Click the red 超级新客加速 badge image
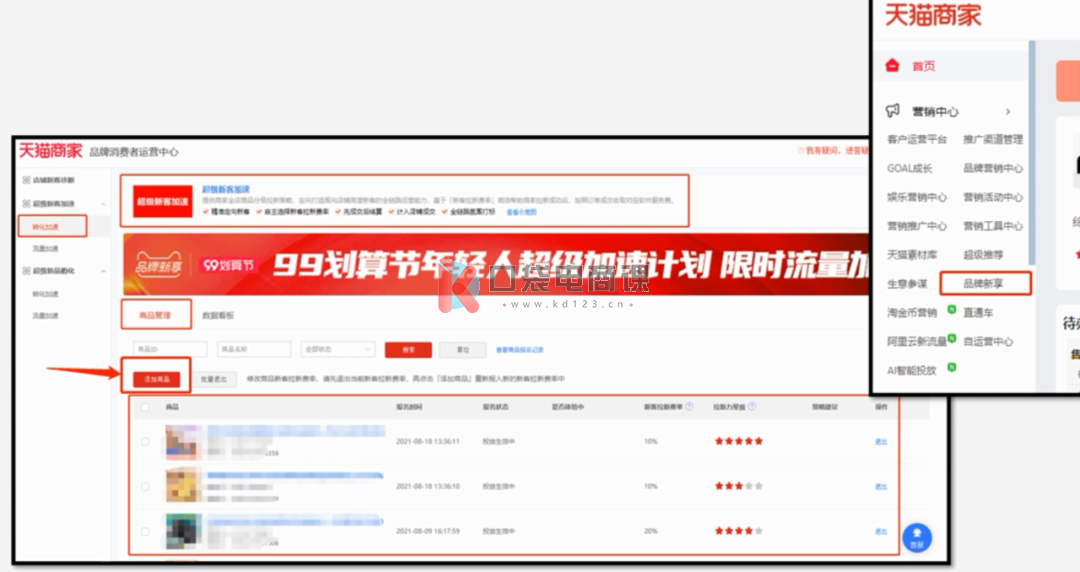Viewport: 1080px width, 572px height. (162, 201)
